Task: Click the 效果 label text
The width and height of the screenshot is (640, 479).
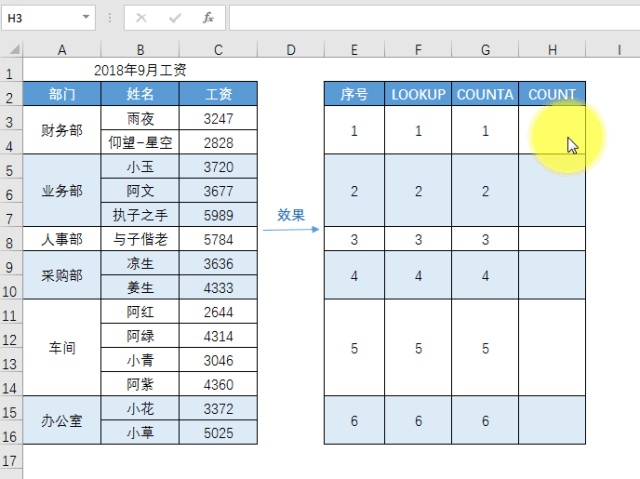Action: [x=291, y=215]
